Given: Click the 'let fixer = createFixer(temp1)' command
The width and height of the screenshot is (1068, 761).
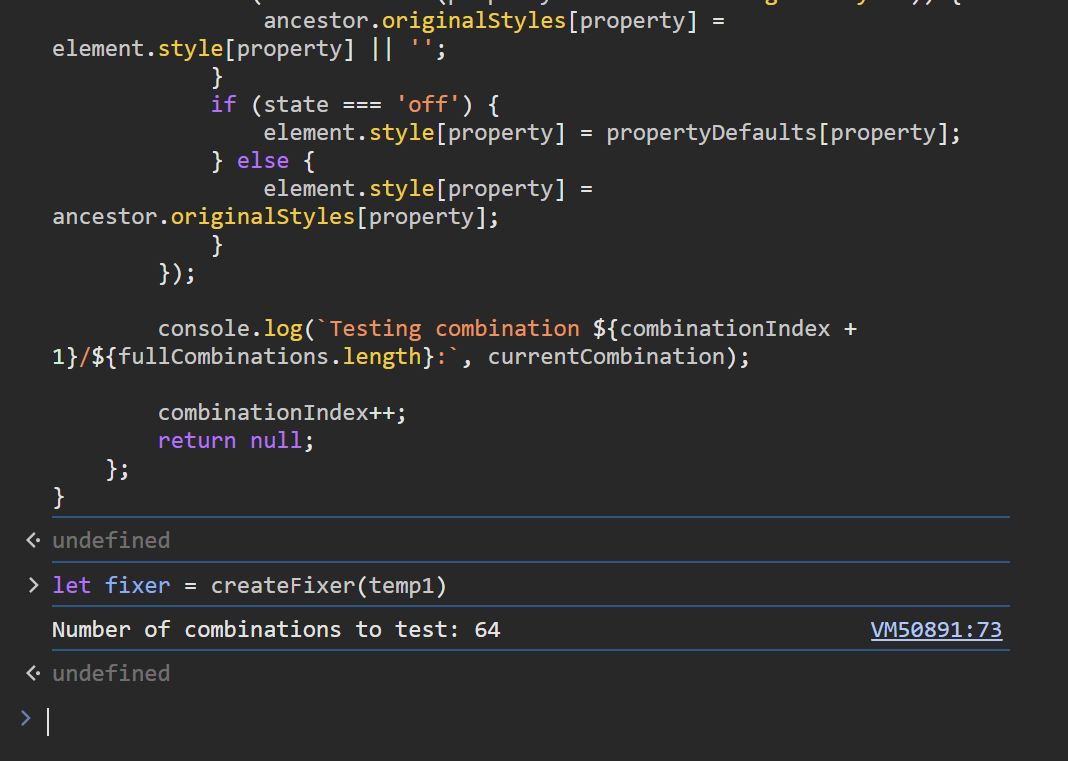Looking at the screenshot, I should [249, 585].
